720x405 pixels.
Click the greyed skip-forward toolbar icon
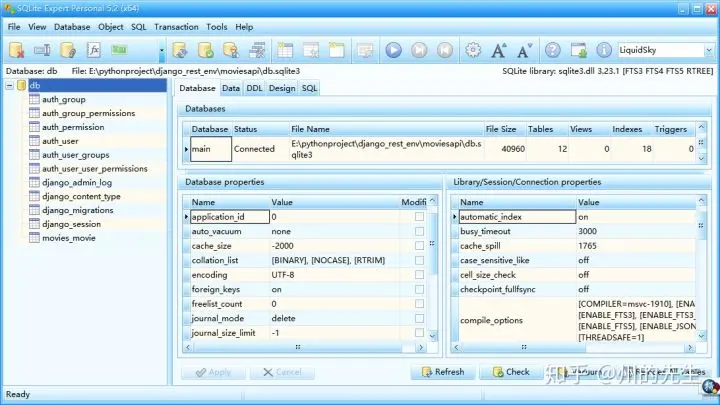pos(419,50)
